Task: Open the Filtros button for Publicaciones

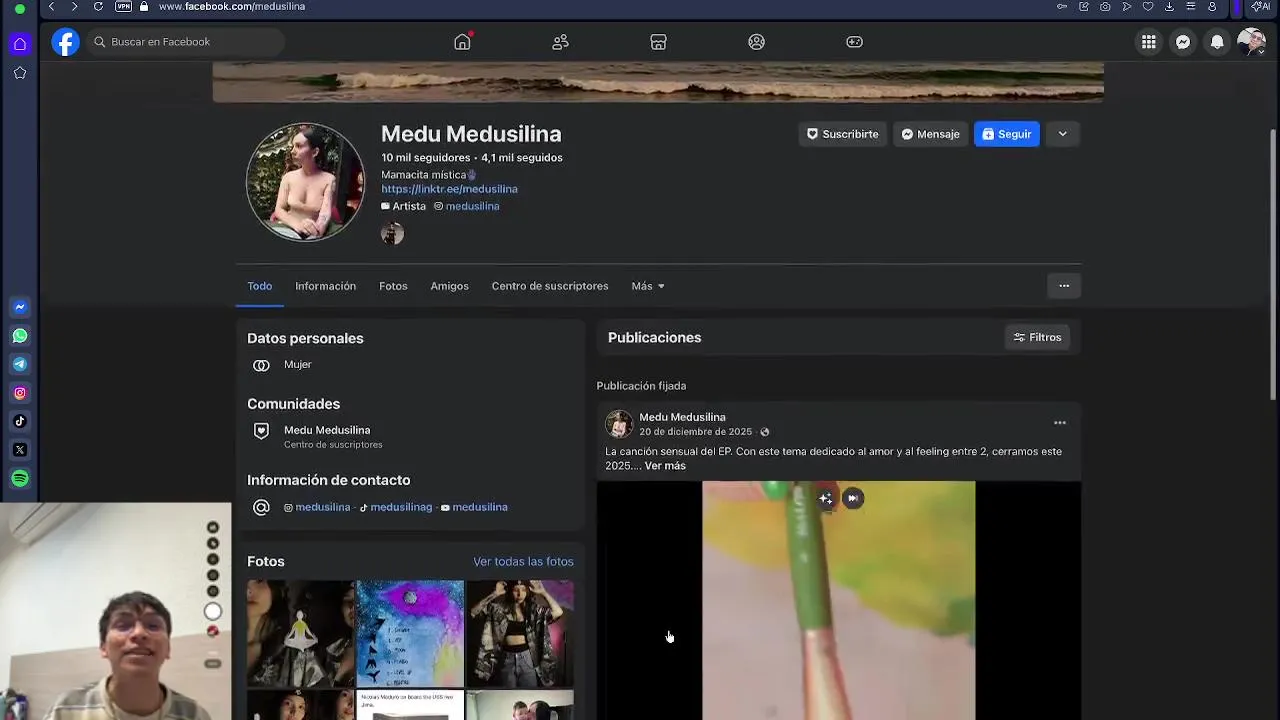Action: point(1037,337)
